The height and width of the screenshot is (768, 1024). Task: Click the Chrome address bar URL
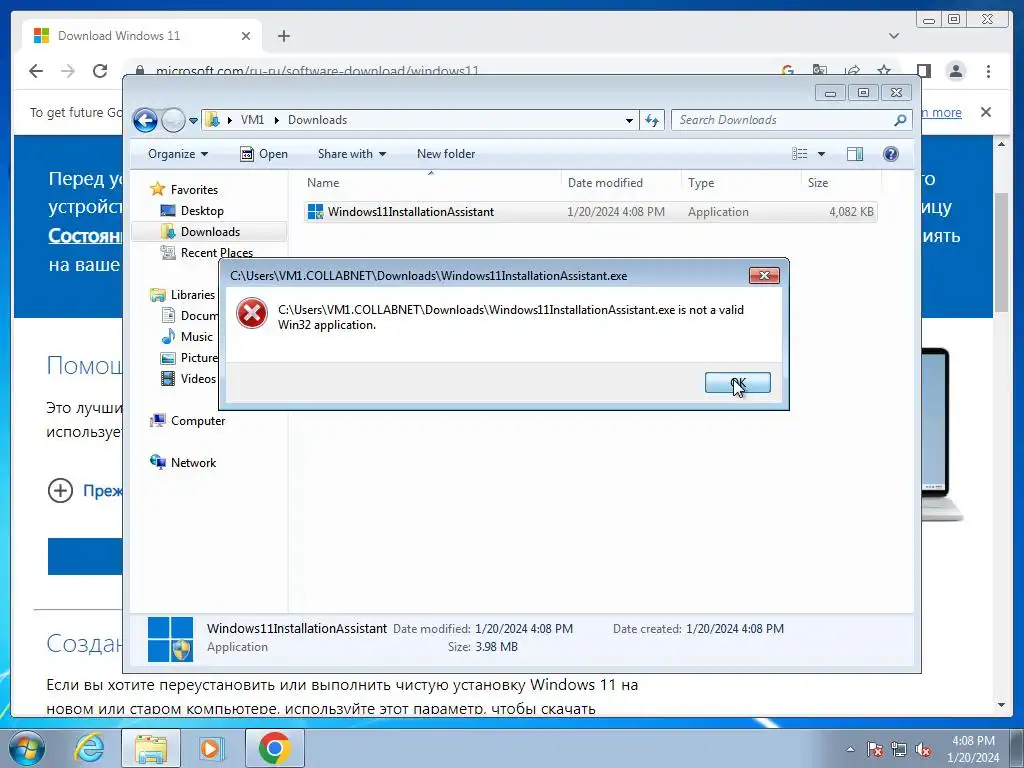pos(317,71)
